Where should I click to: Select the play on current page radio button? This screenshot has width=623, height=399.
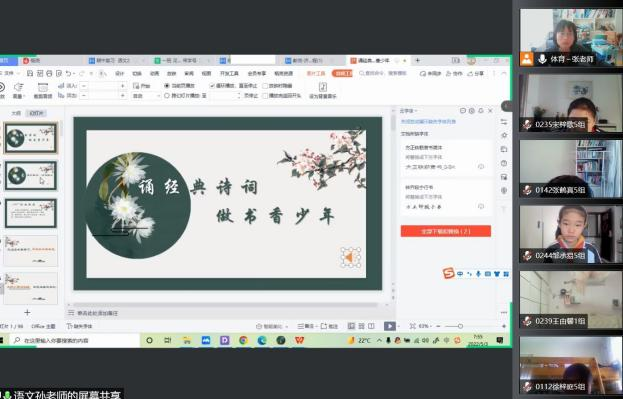(x=167, y=86)
